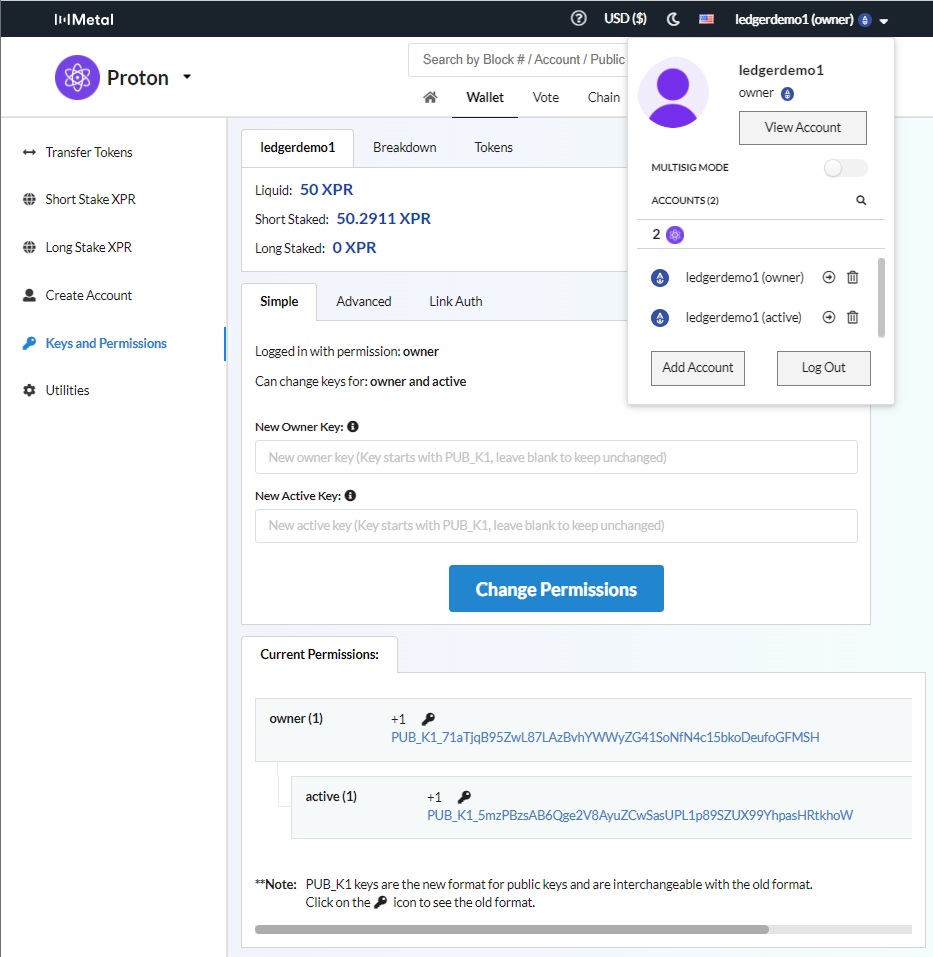Open the Proton chain dropdown
Viewport: 933px width, 957px height.
[186, 77]
